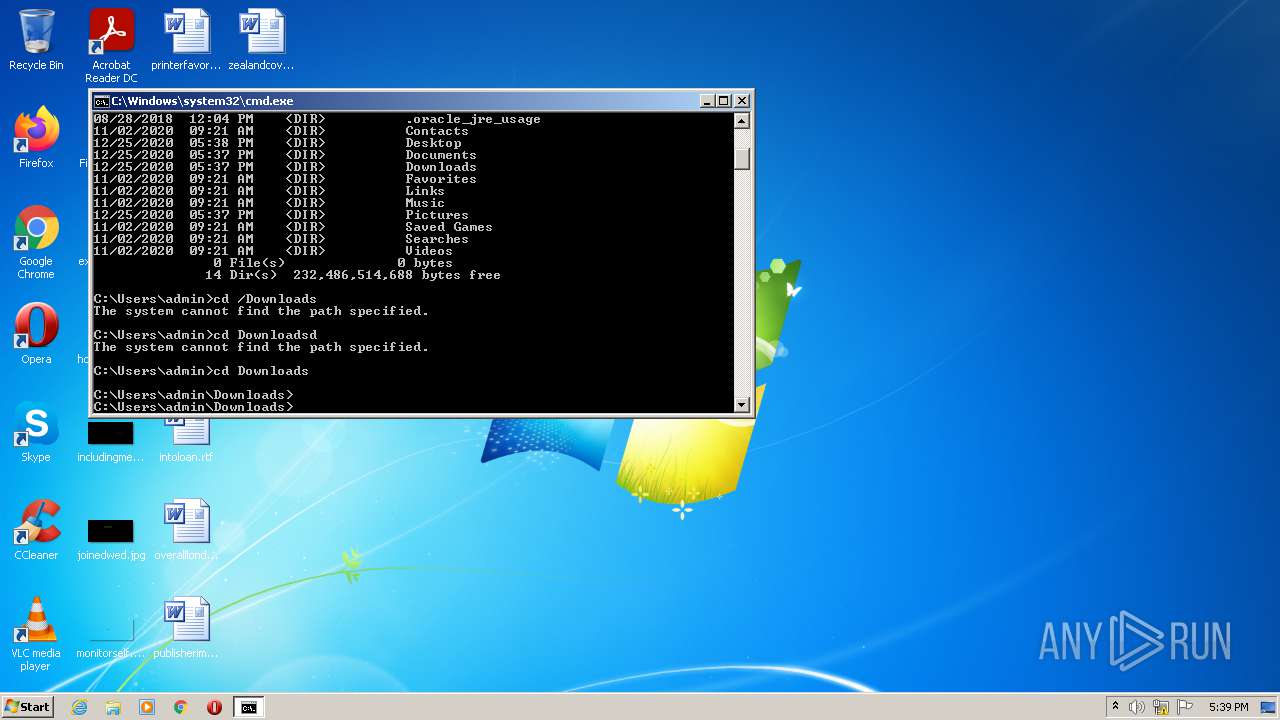Click the cmd.exe taskbar button

tap(248, 707)
